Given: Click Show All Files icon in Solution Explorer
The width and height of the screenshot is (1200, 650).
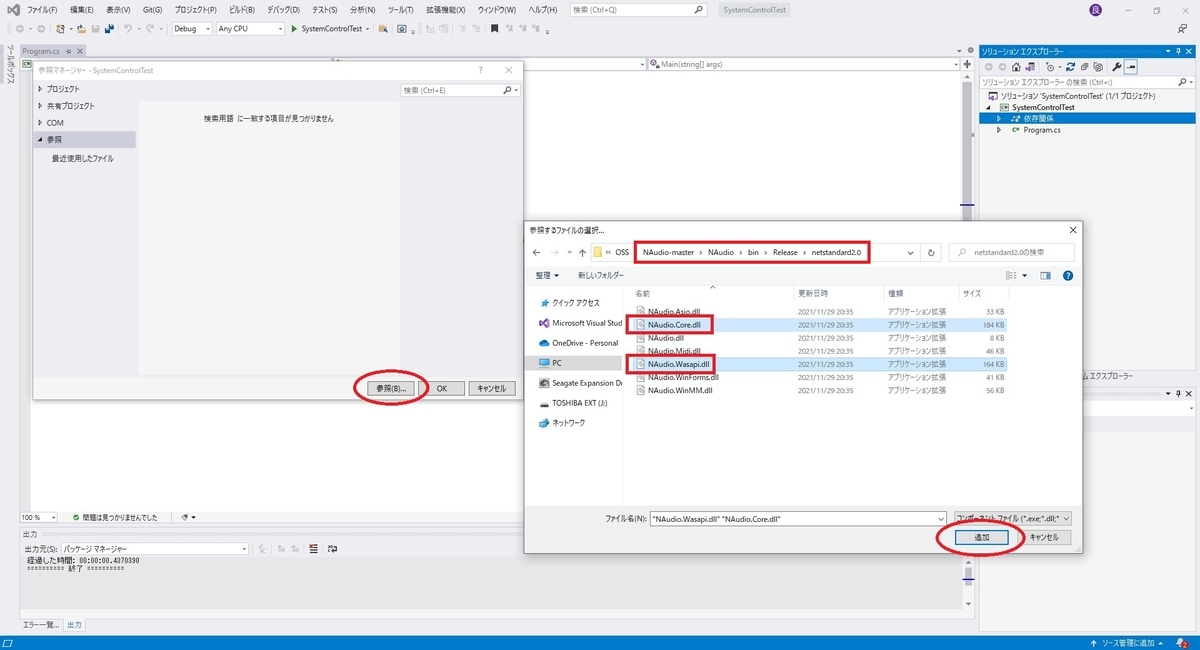Looking at the screenshot, I should click(x=1098, y=67).
